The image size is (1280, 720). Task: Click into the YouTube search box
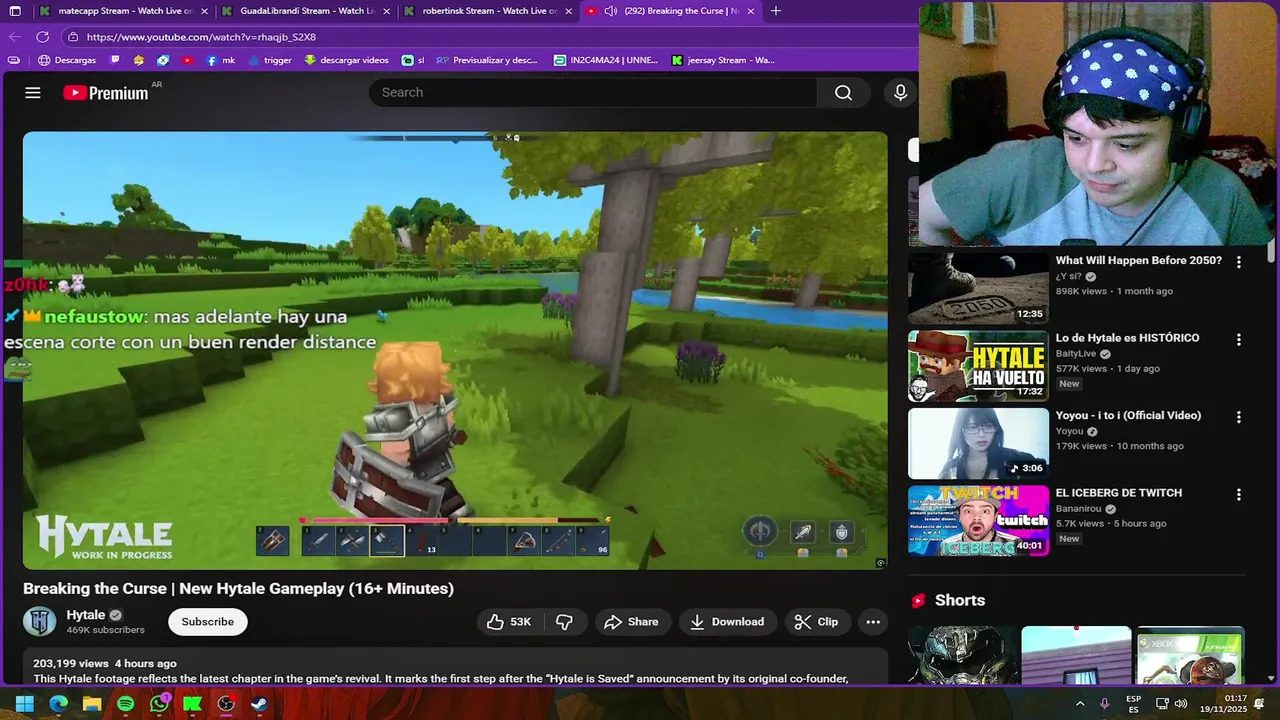594,92
